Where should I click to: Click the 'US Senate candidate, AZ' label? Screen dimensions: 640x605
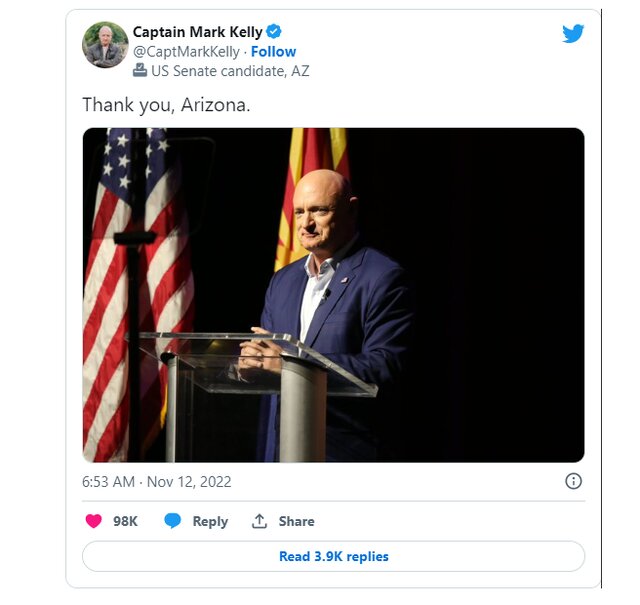pos(230,71)
